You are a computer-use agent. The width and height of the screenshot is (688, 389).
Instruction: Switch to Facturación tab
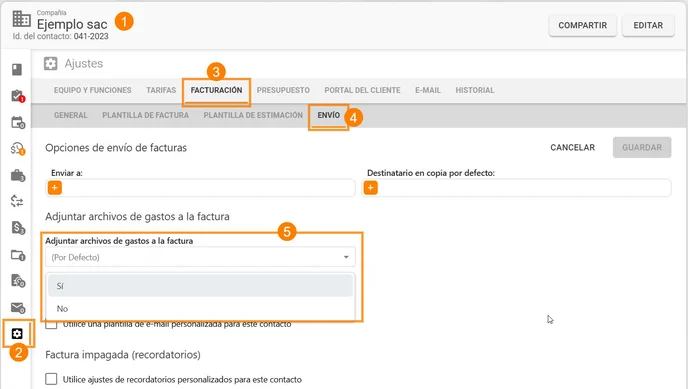point(216,90)
